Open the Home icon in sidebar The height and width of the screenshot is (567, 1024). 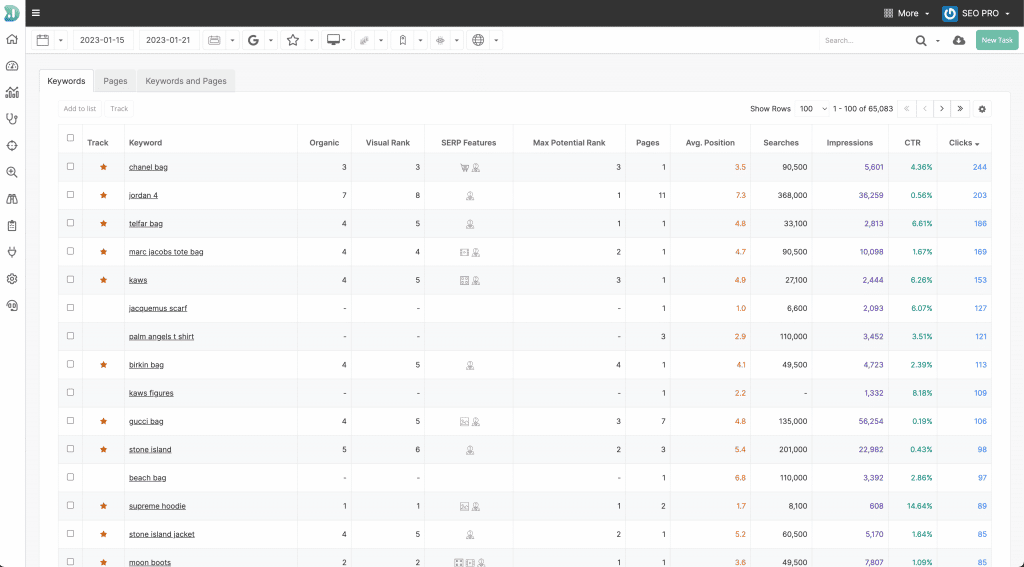(x=12, y=39)
